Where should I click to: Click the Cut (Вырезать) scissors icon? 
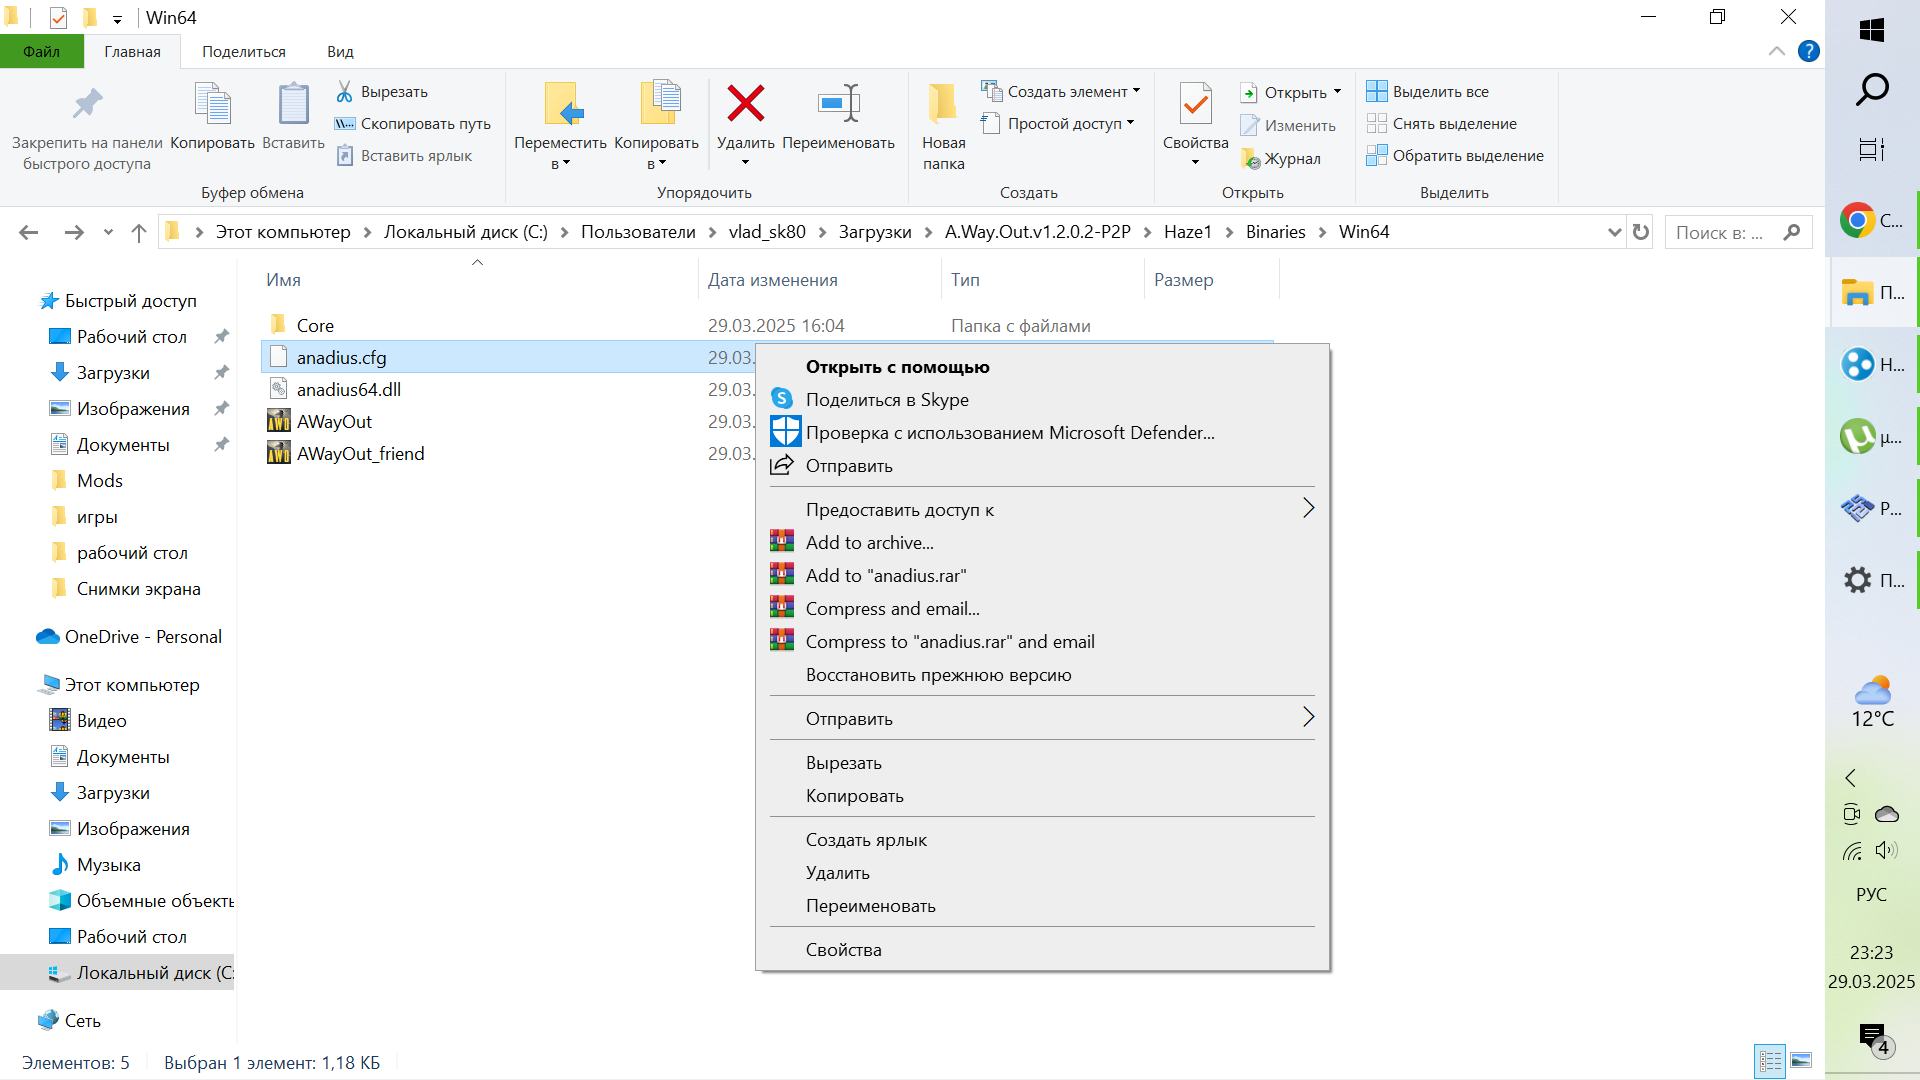(345, 91)
